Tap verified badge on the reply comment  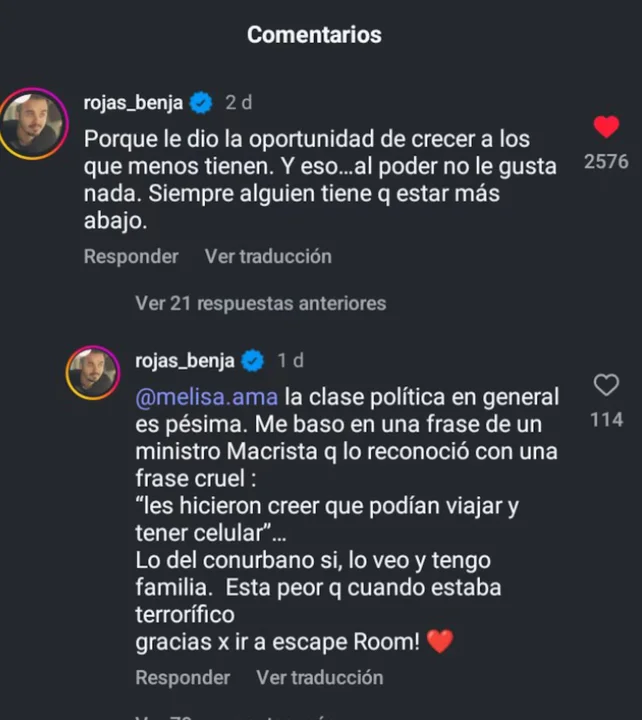[253, 360]
